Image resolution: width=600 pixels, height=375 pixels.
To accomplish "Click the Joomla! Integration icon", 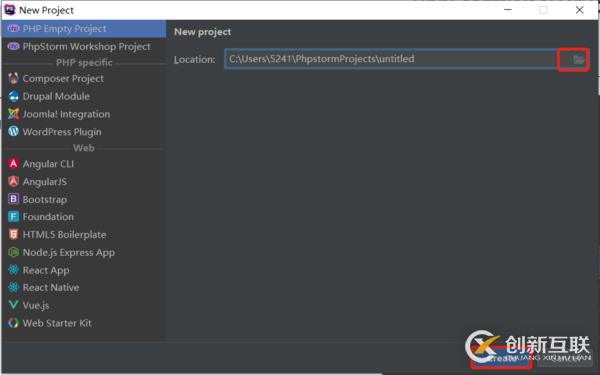I will [x=13, y=114].
